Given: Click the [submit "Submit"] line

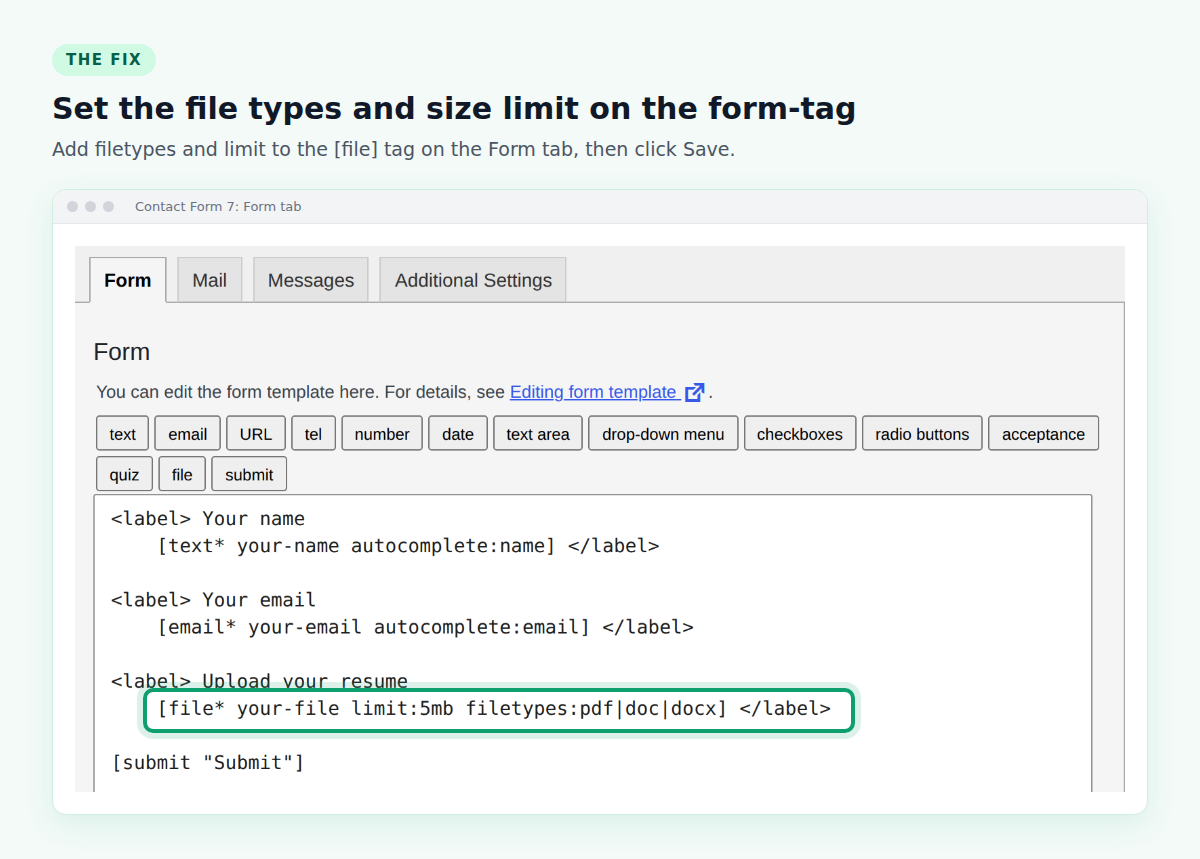Looking at the screenshot, I should (x=208, y=763).
